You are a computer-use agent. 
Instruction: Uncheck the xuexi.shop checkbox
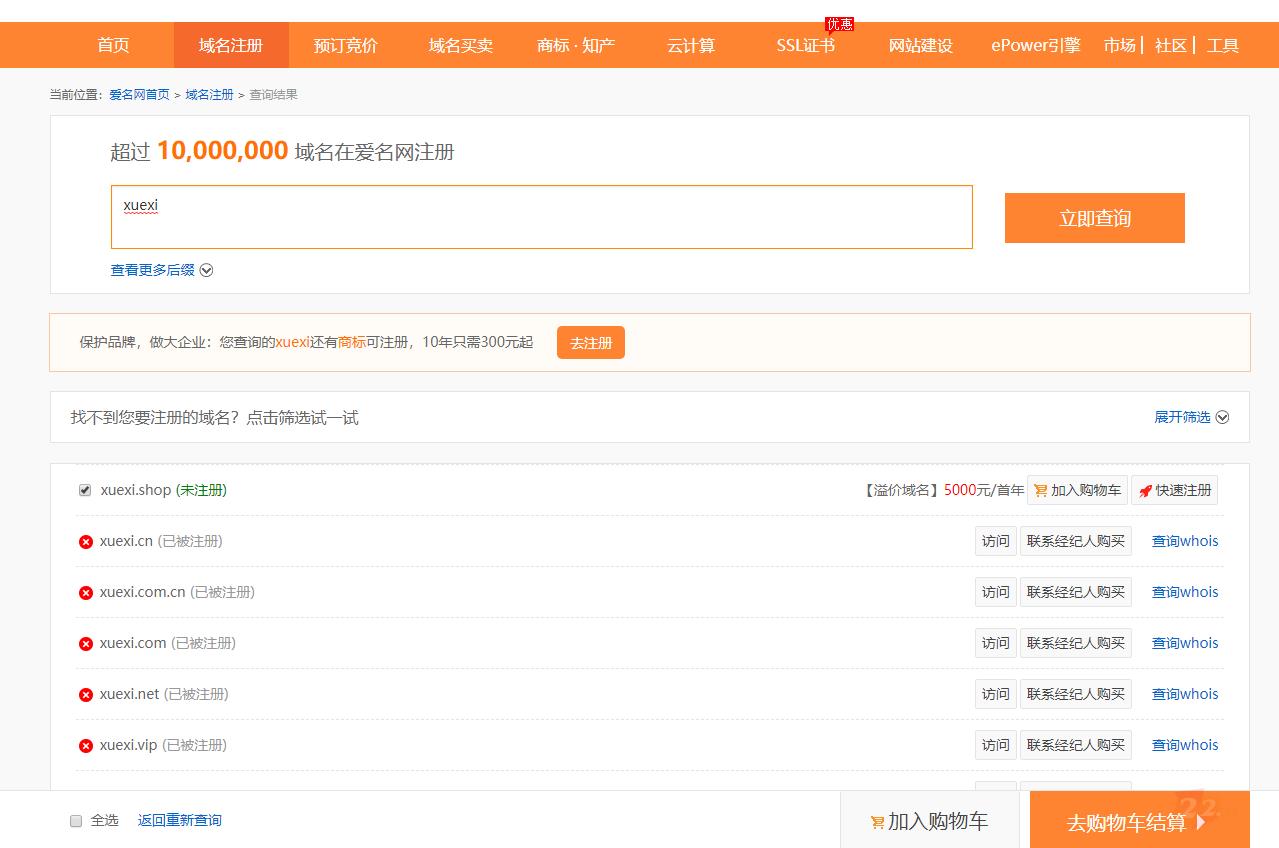click(85, 490)
